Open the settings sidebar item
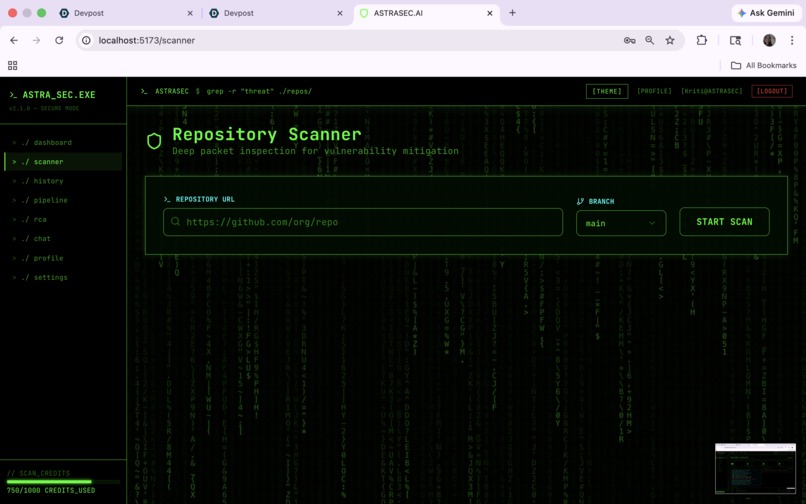Screen dimensions: 806x504 tap(63, 277)
